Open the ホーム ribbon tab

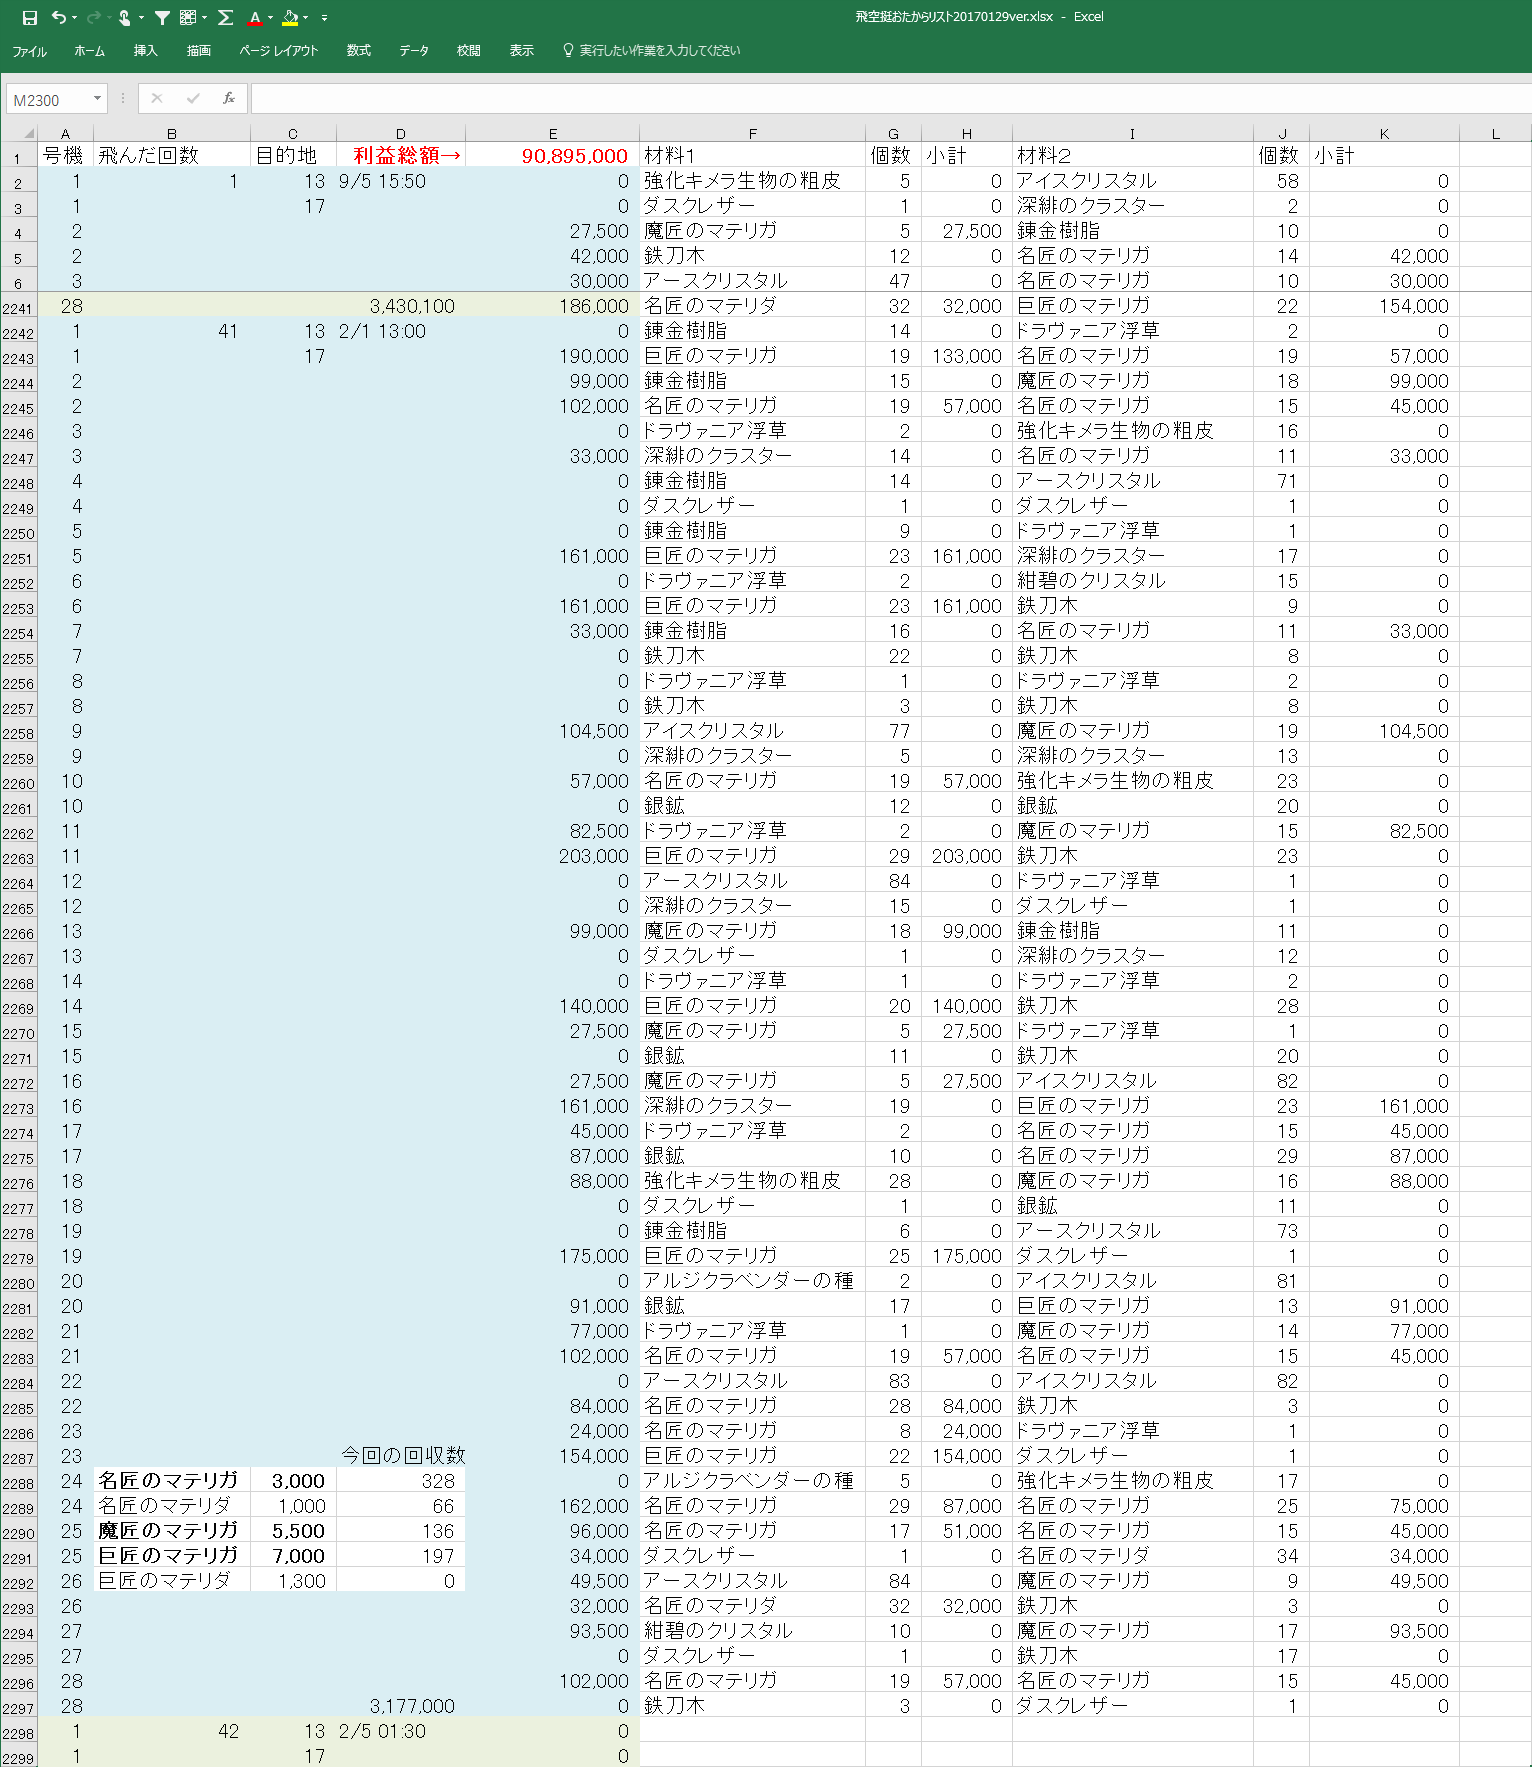(89, 51)
